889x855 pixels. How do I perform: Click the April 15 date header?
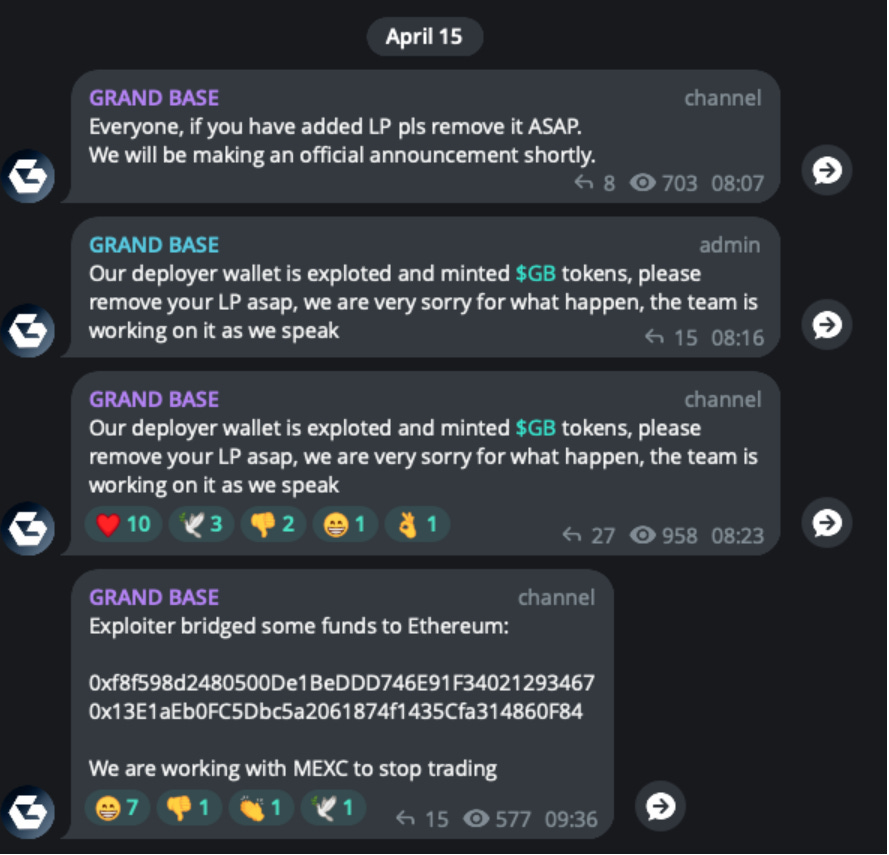[x=424, y=36]
